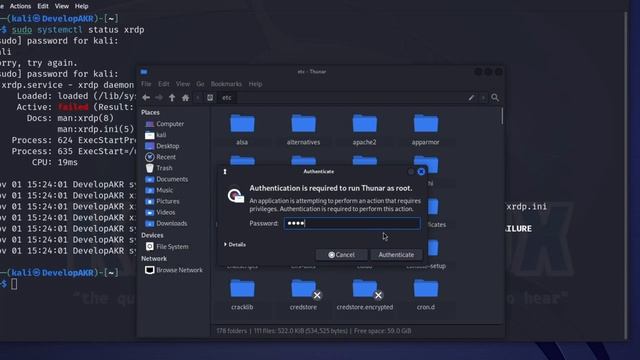640x360 pixels.
Task: Click the Thunar vertical scrollbar
Action: click(x=502, y=116)
